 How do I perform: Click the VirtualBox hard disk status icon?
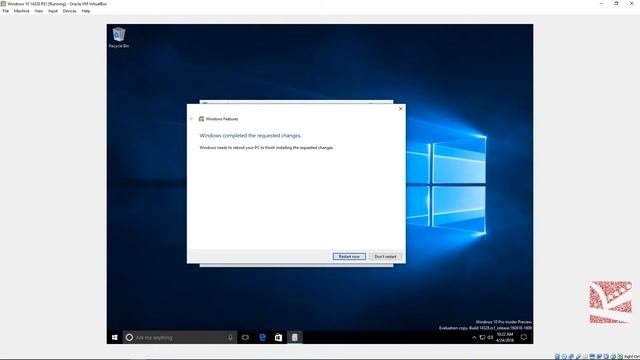557,357
